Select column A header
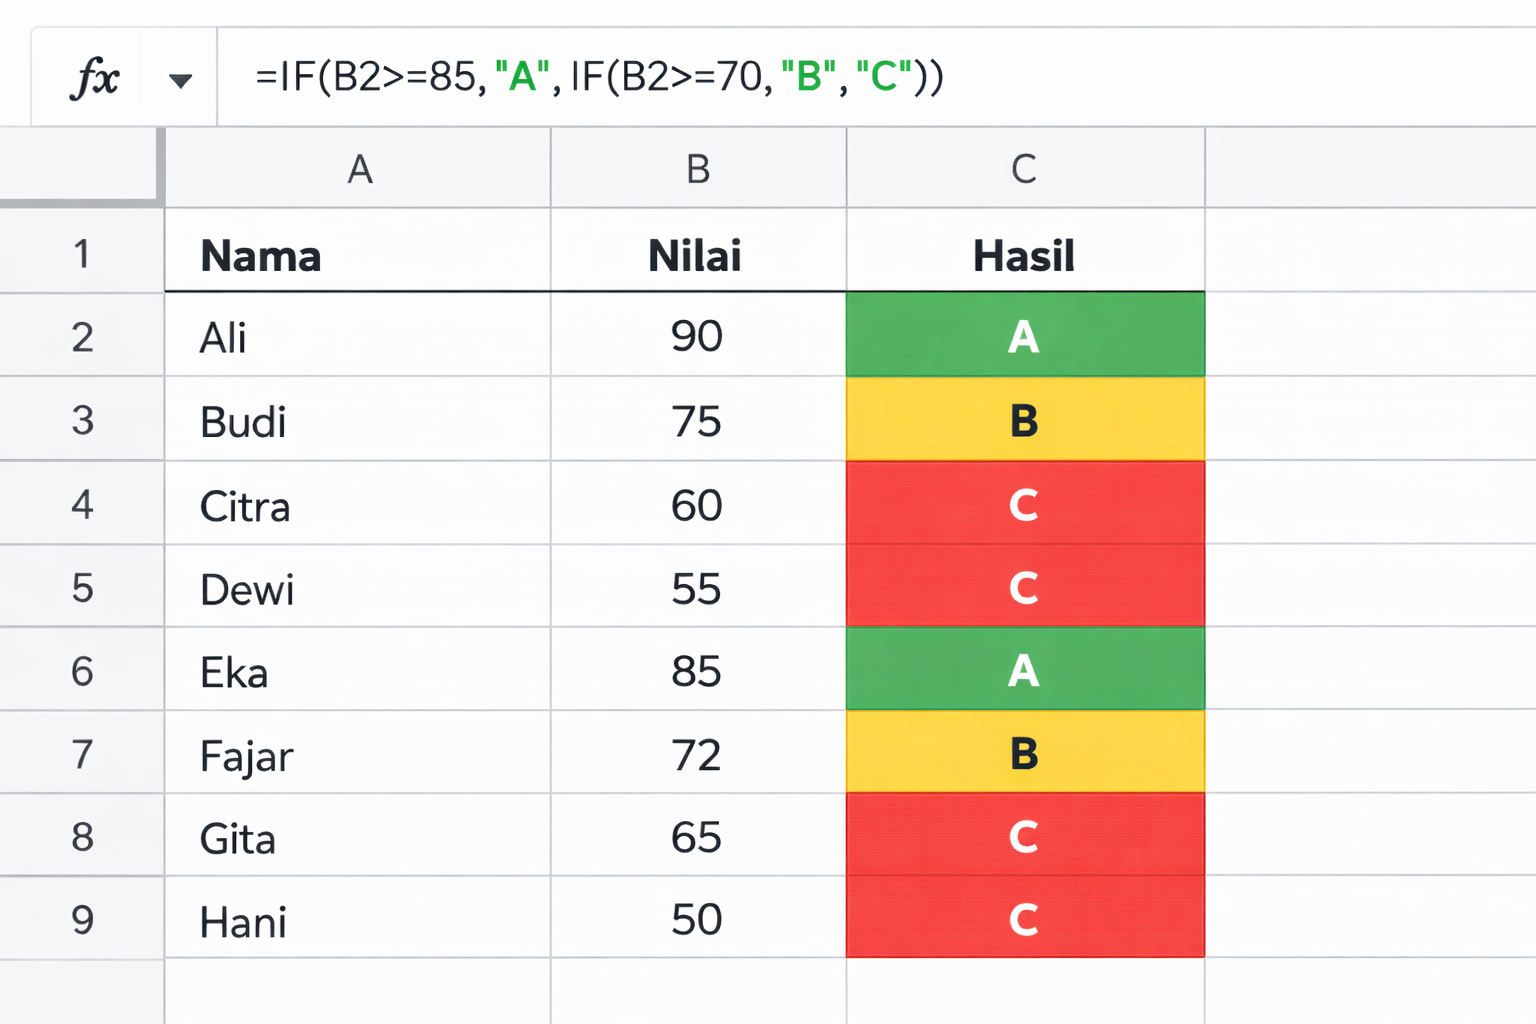Screen dimensions: 1536x1024 pos(358,169)
